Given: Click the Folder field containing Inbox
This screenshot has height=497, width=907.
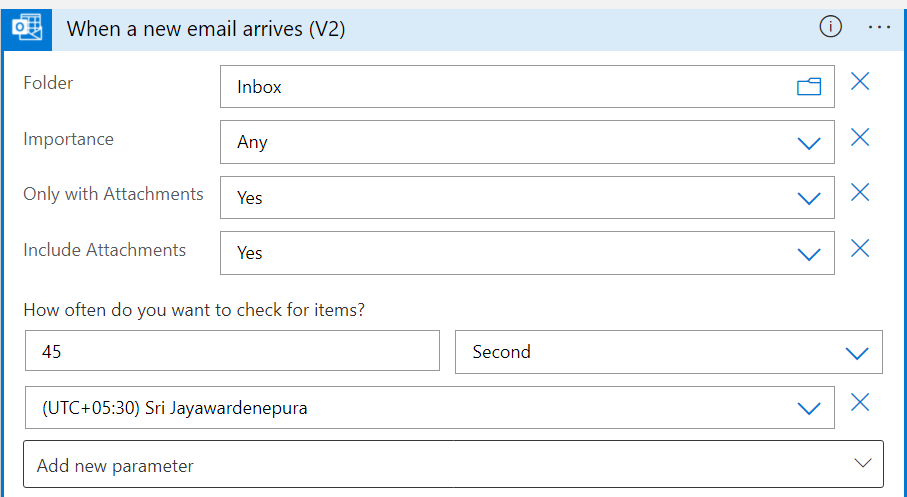Looking at the screenshot, I should [500, 87].
